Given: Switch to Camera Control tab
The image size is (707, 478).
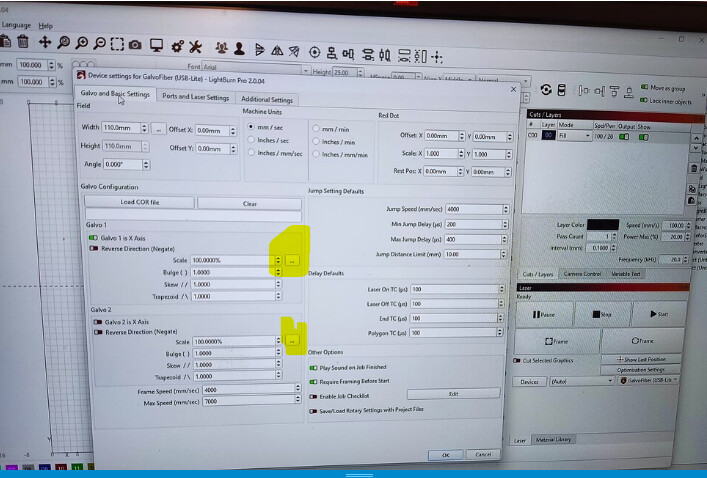Looking at the screenshot, I should point(582,274).
